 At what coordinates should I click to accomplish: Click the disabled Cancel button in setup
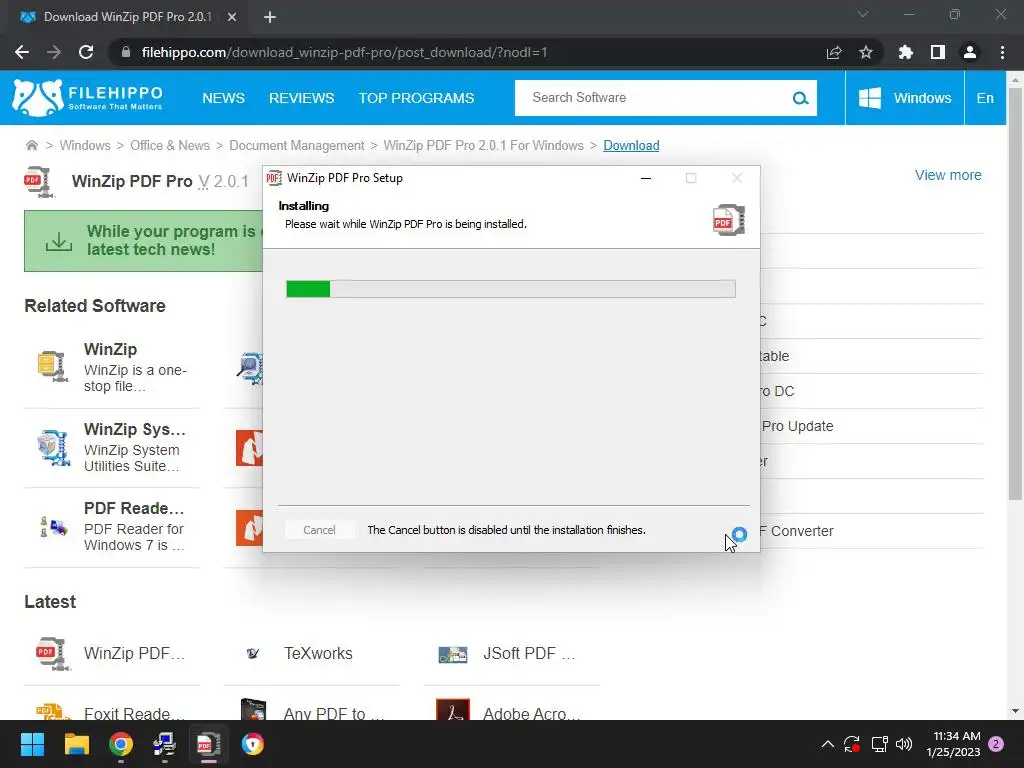click(x=319, y=530)
